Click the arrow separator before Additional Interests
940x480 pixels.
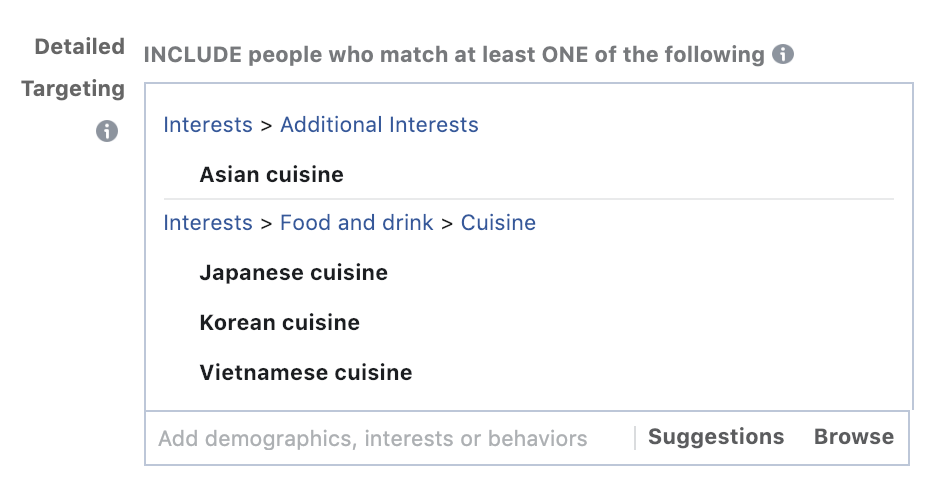click(x=266, y=125)
